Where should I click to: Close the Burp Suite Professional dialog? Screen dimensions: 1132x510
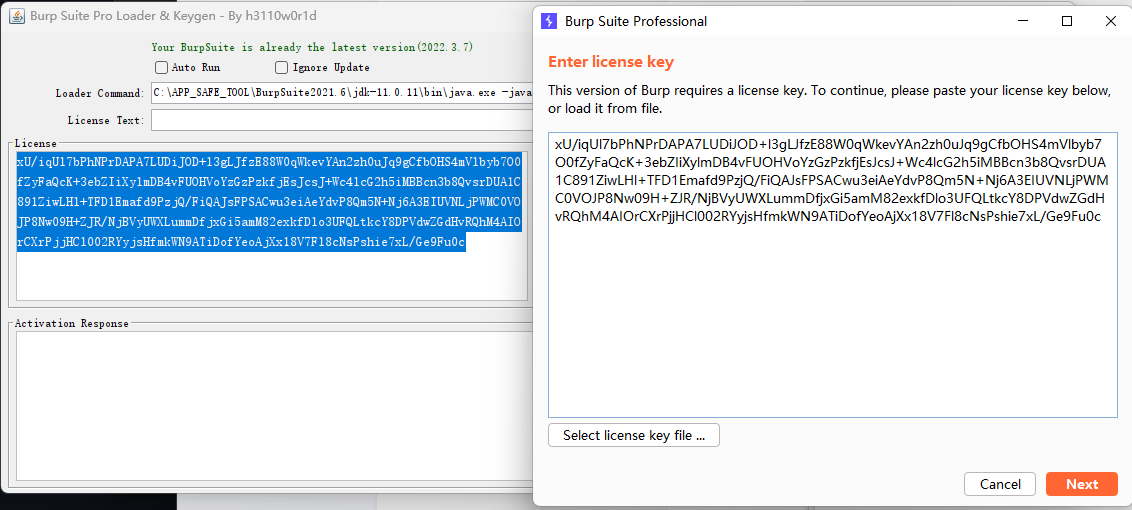(1110, 22)
